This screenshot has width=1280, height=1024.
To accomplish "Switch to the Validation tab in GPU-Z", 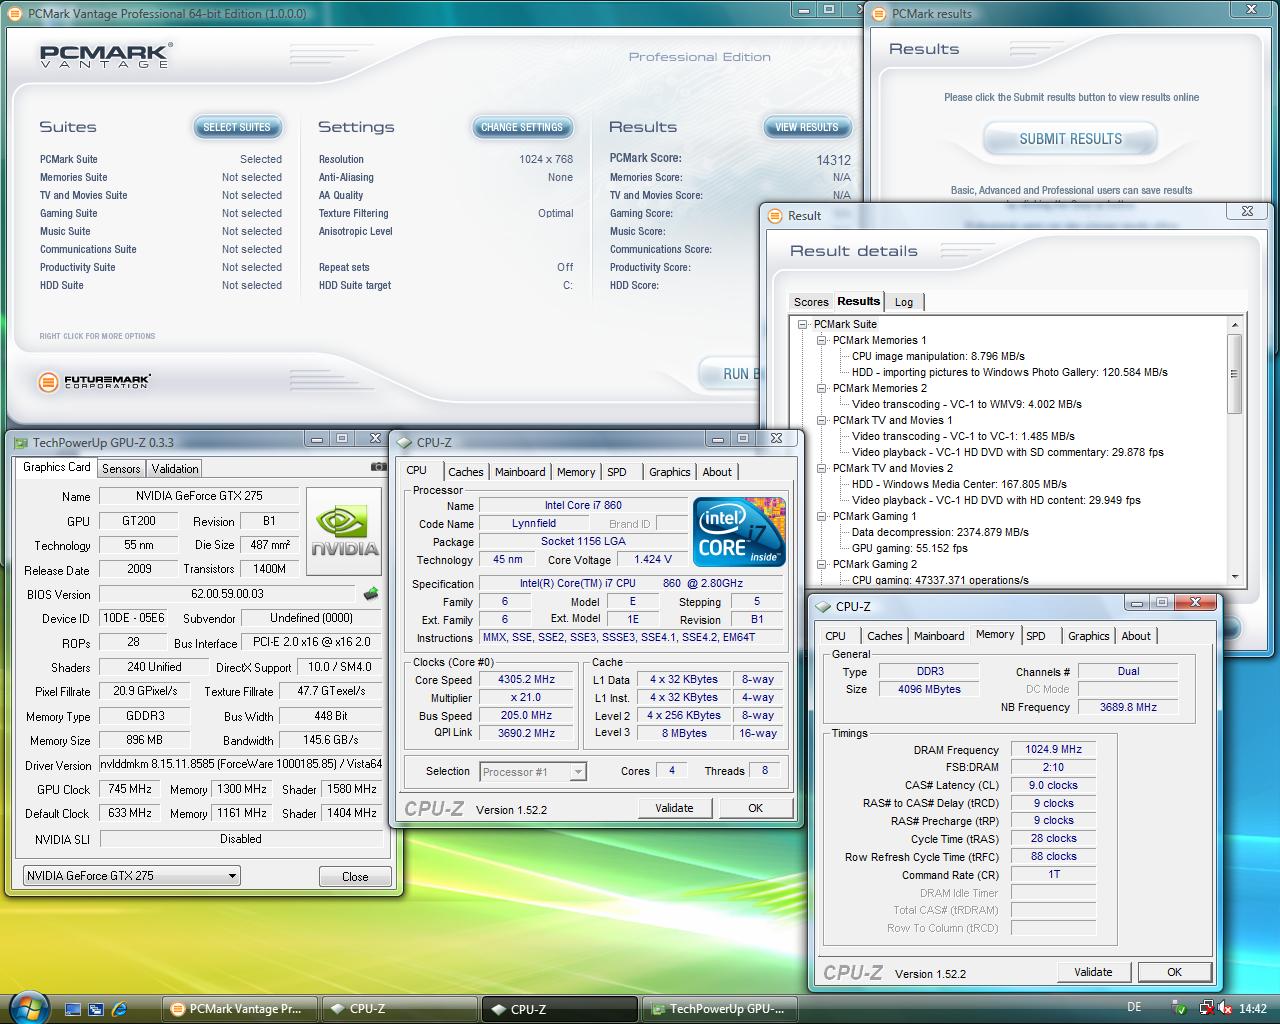I will tap(175, 469).
